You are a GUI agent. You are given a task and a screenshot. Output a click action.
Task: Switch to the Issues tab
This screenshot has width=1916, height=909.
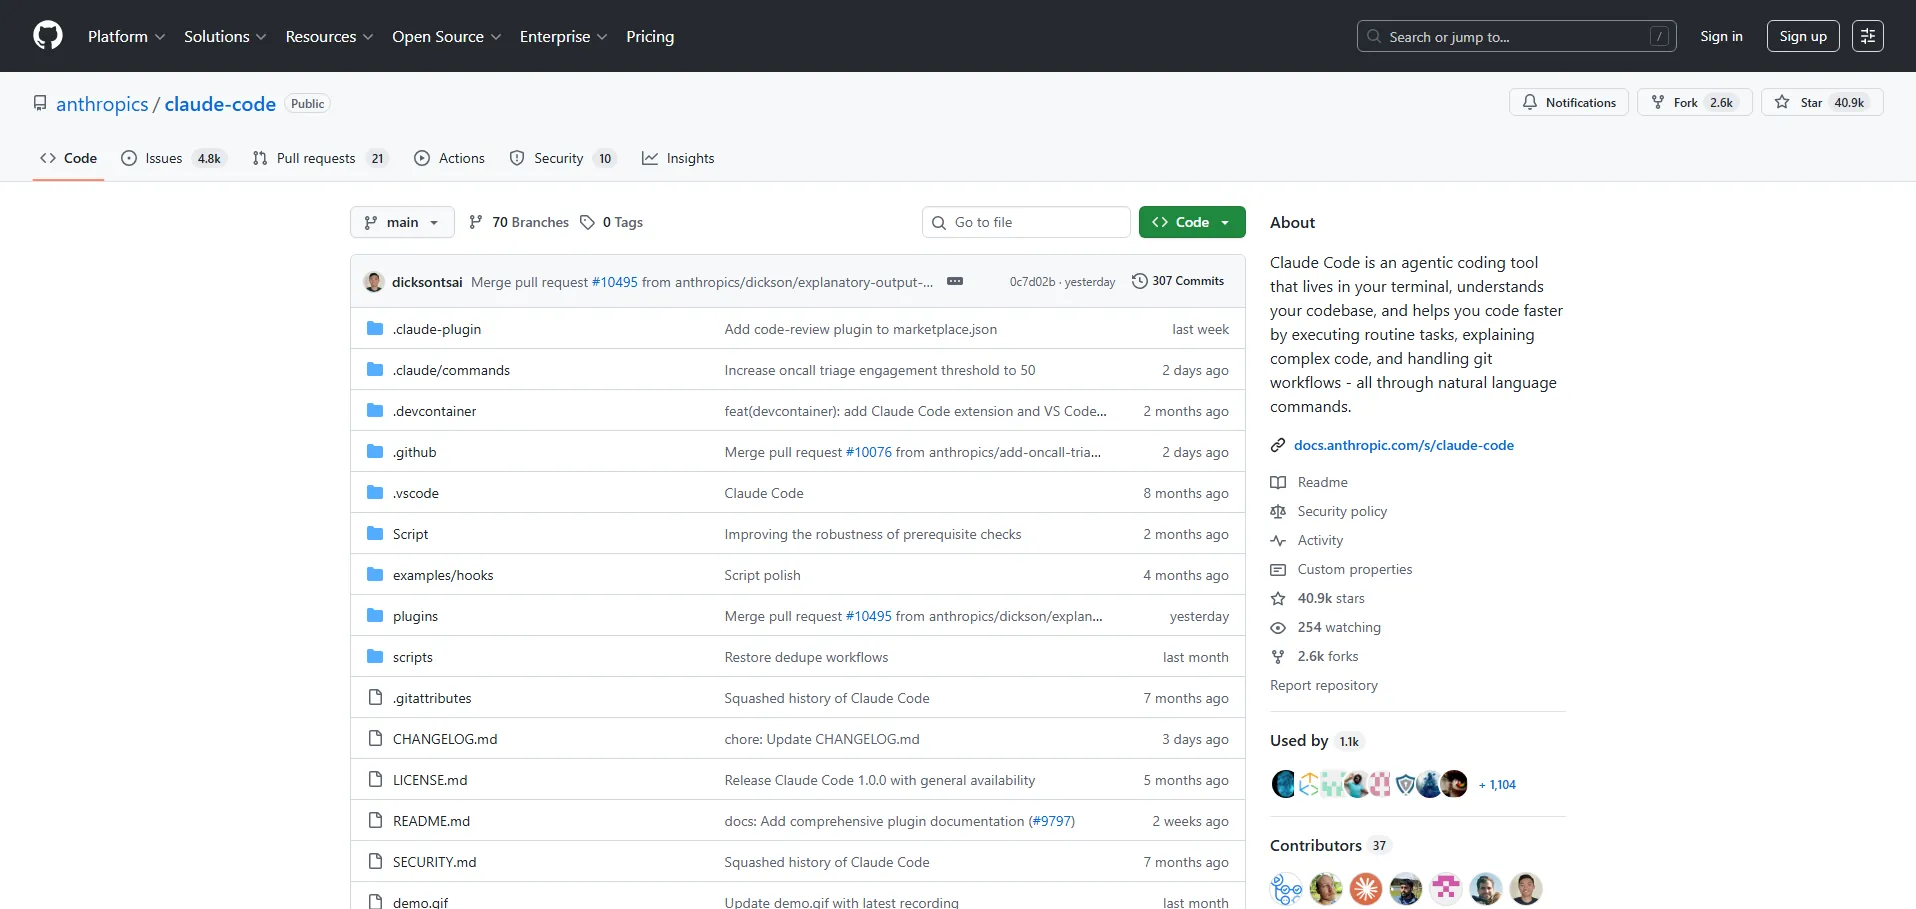(x=164, y=158)
